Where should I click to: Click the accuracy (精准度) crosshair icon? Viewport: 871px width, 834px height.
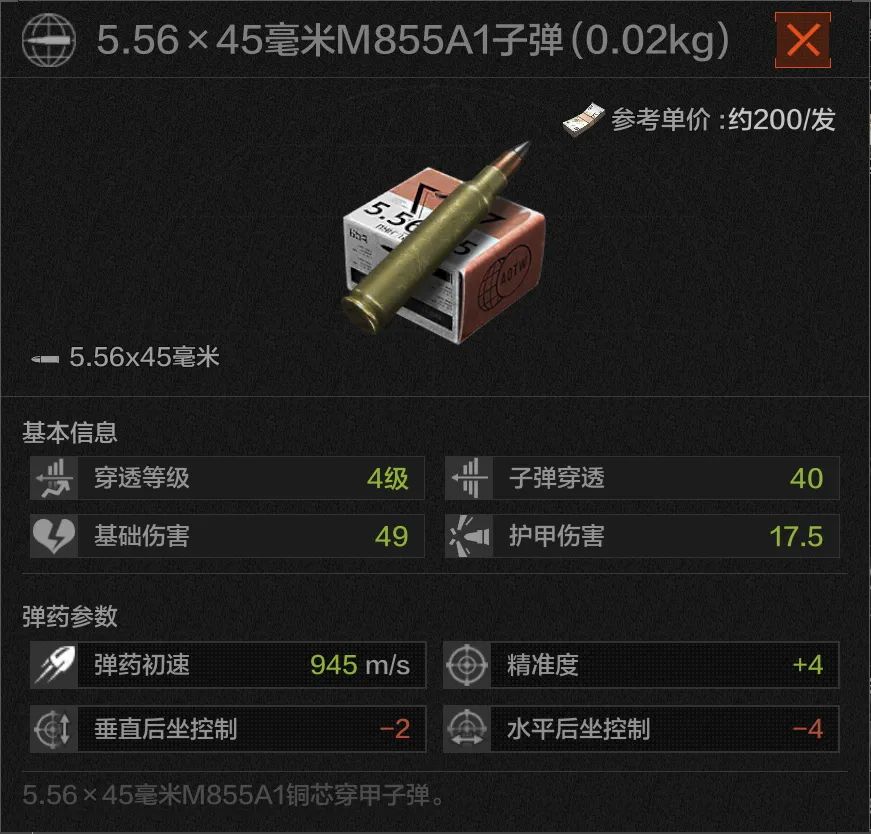click(467, 665)
